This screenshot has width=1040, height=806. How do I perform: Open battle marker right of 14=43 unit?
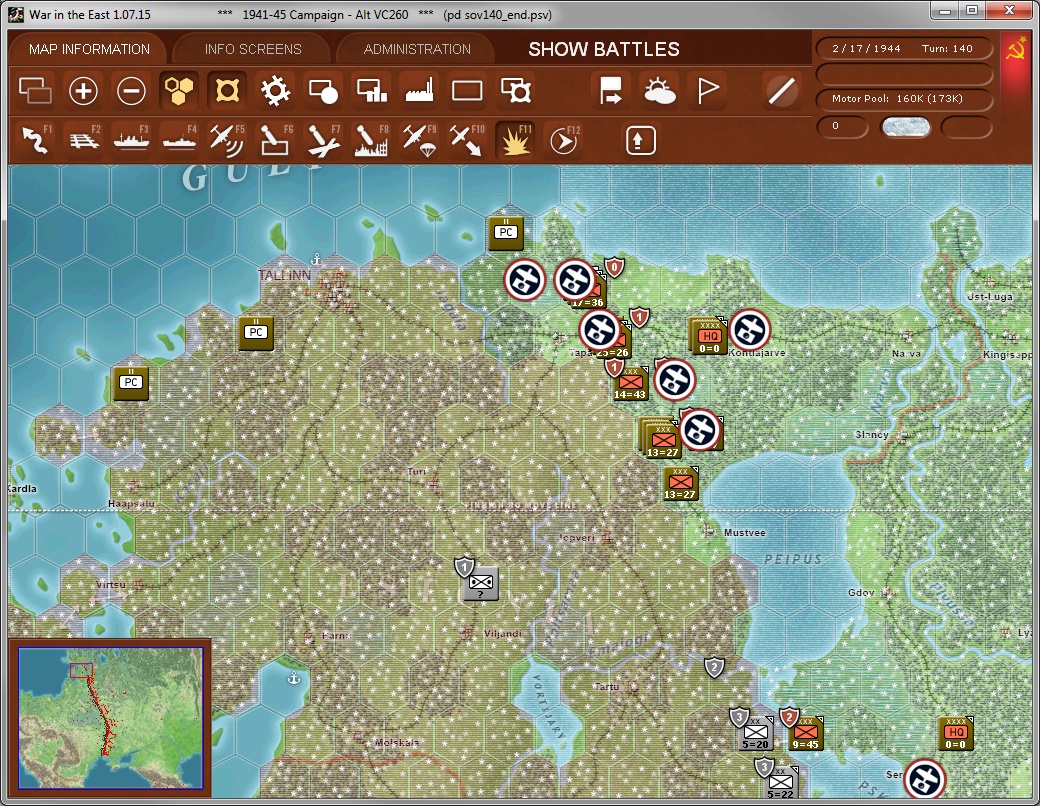[675, 379]
